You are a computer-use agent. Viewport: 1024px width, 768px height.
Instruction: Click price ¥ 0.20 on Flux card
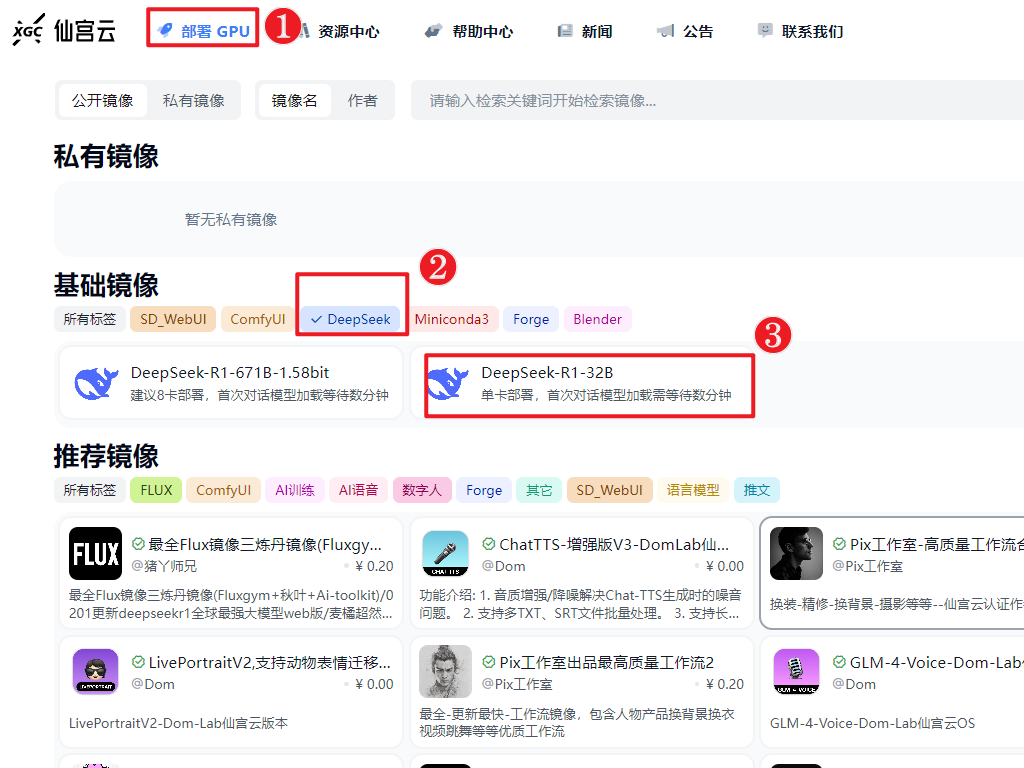pyautogui.click(x=374, y=566)
